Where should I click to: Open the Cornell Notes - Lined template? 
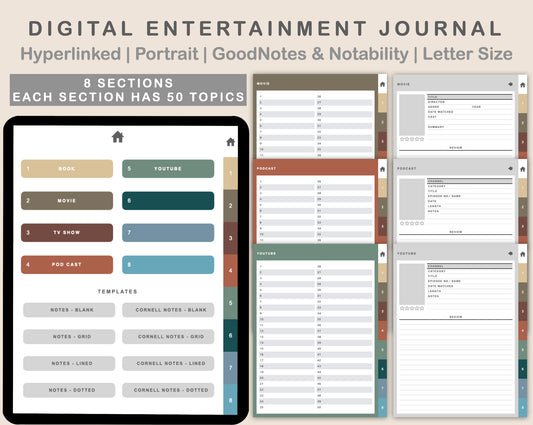(x=168, y=363)
